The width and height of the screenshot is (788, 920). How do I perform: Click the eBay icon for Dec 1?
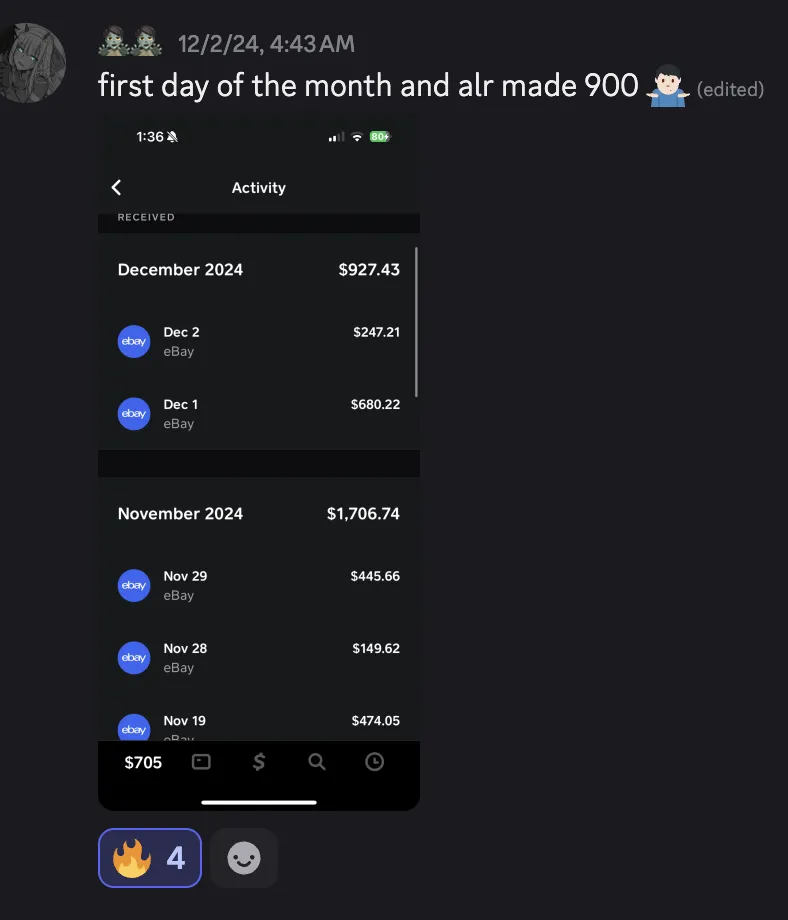pyautogui.click(x=134, y=413)
